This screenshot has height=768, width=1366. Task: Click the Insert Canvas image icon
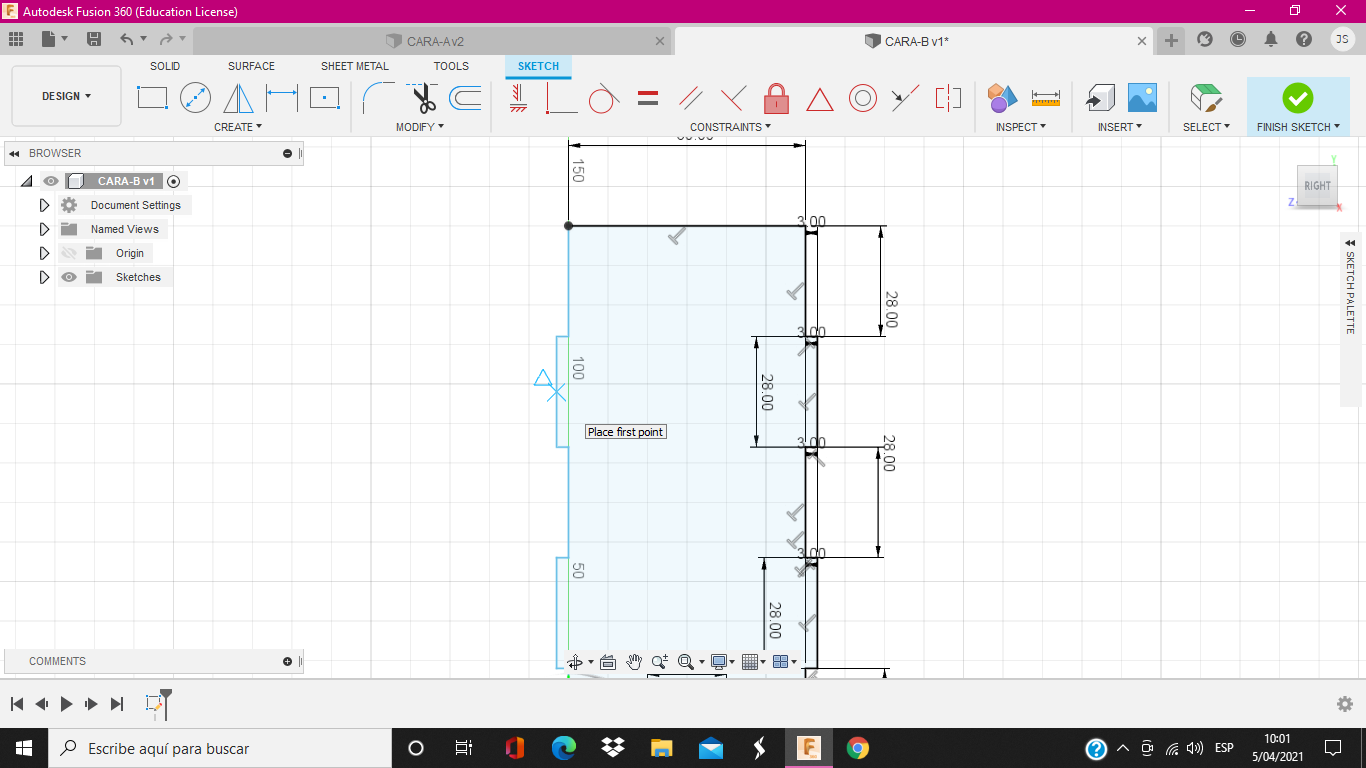(x=1142, y=98)
